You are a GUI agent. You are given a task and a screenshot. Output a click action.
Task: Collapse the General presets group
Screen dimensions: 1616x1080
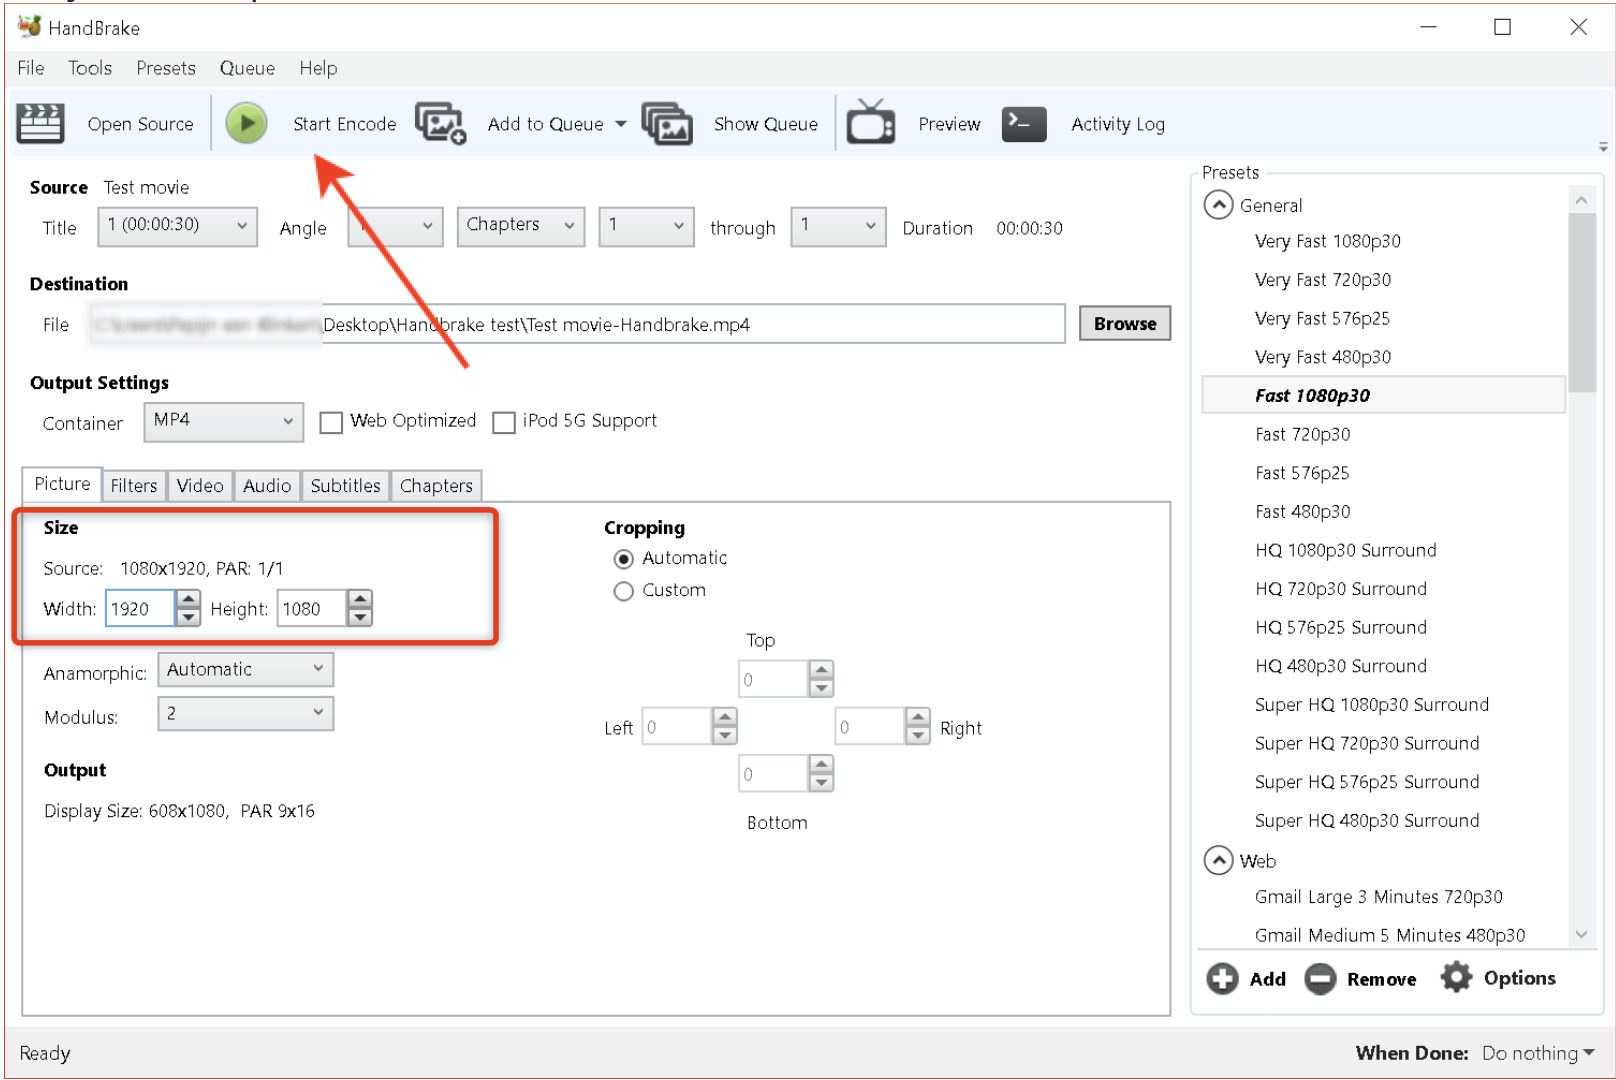tap(1218, 205)
